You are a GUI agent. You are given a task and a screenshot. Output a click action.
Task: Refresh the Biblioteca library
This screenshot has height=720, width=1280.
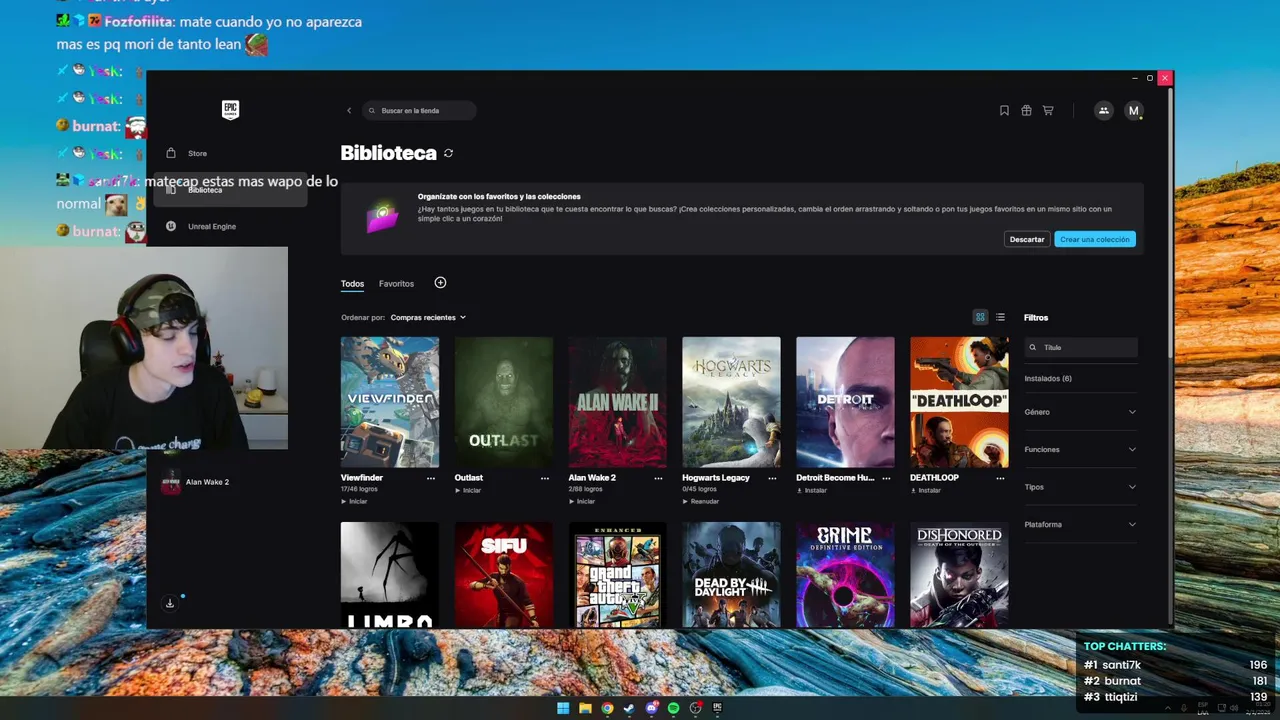click(x=448, y=153)
